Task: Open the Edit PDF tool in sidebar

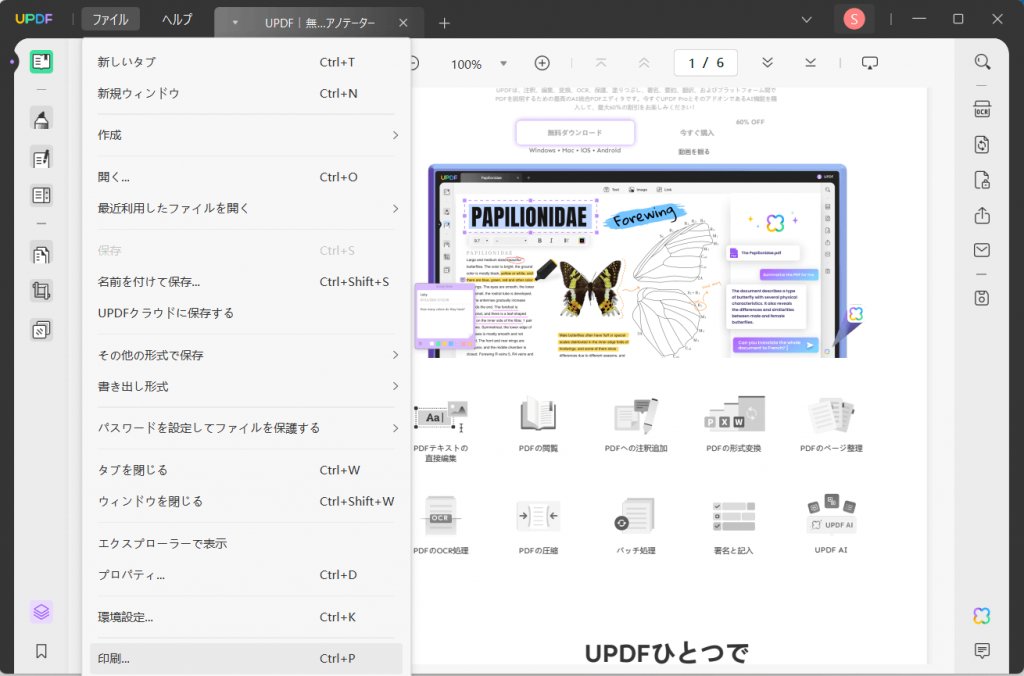Action: (41, 158)
